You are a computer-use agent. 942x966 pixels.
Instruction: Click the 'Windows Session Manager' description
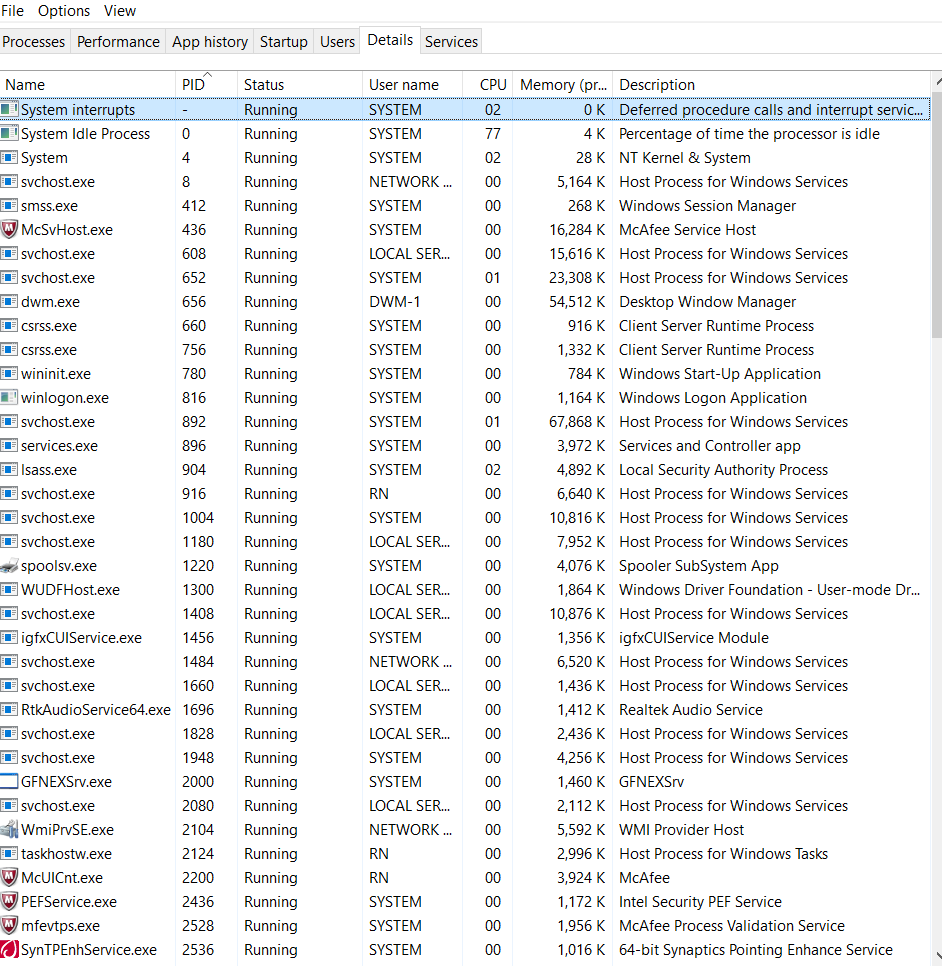[707, 206]
